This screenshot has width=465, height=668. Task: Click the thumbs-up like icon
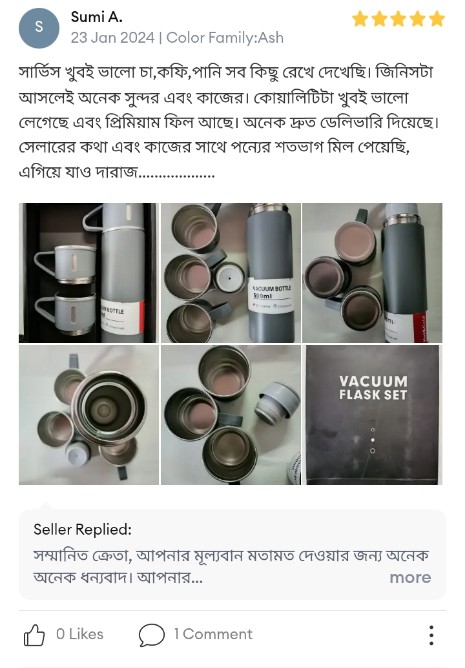click(x=34, y=635)
